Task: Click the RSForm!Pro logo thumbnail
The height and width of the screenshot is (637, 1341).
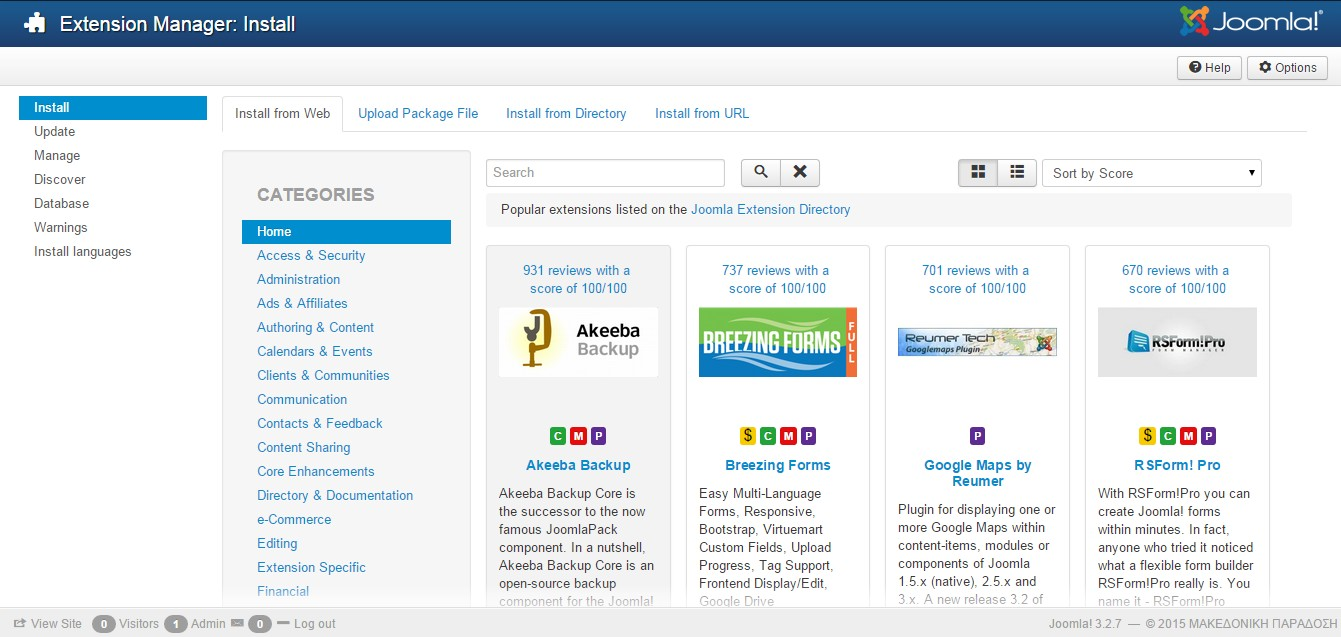Action: [x=1177, y=342]
